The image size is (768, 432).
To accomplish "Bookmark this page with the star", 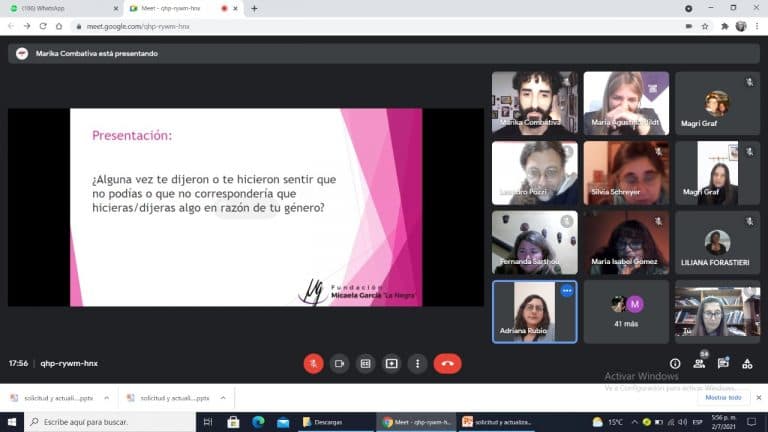I will [x=705, y=26].
